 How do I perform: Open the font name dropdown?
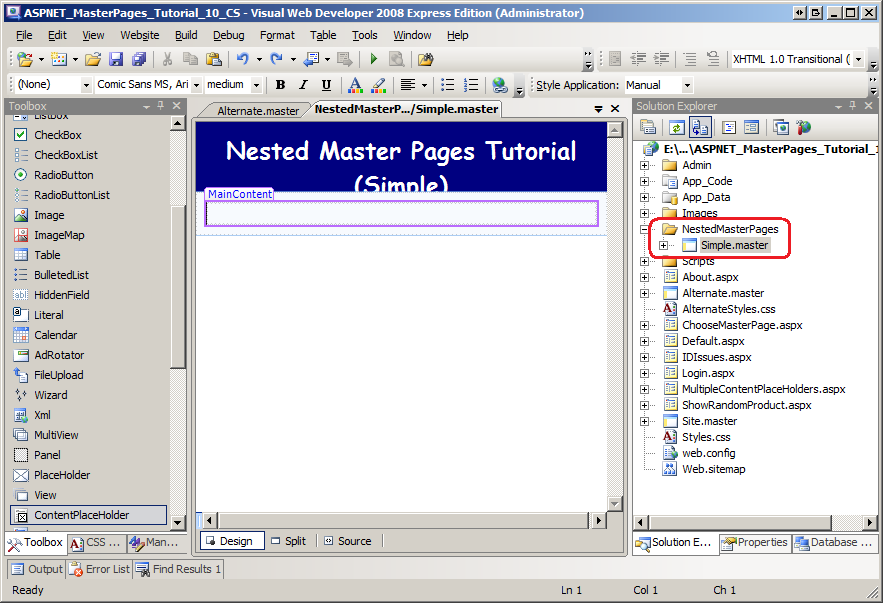[x=196, y=85]
